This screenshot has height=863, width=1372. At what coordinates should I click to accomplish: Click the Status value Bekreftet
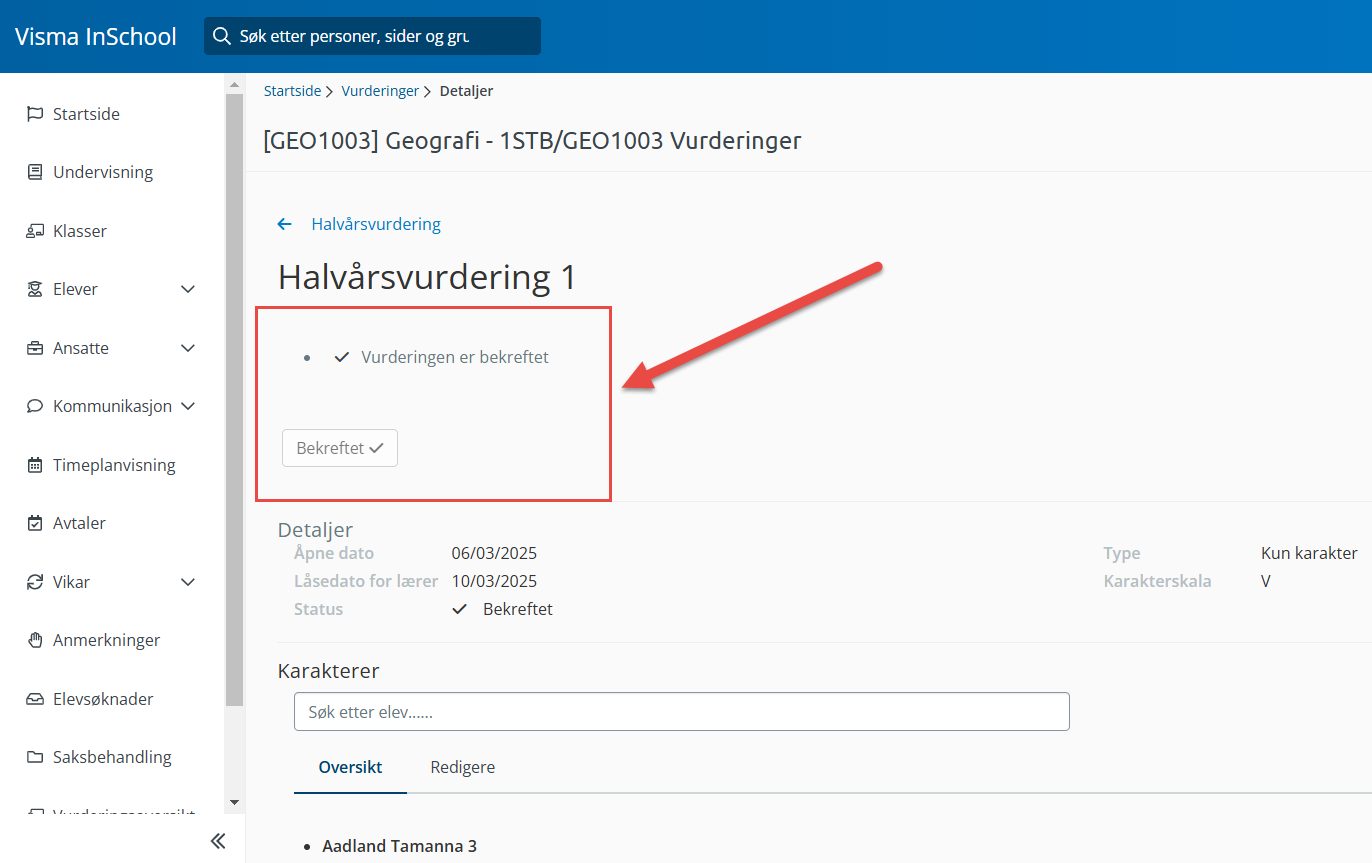[517, 609]
